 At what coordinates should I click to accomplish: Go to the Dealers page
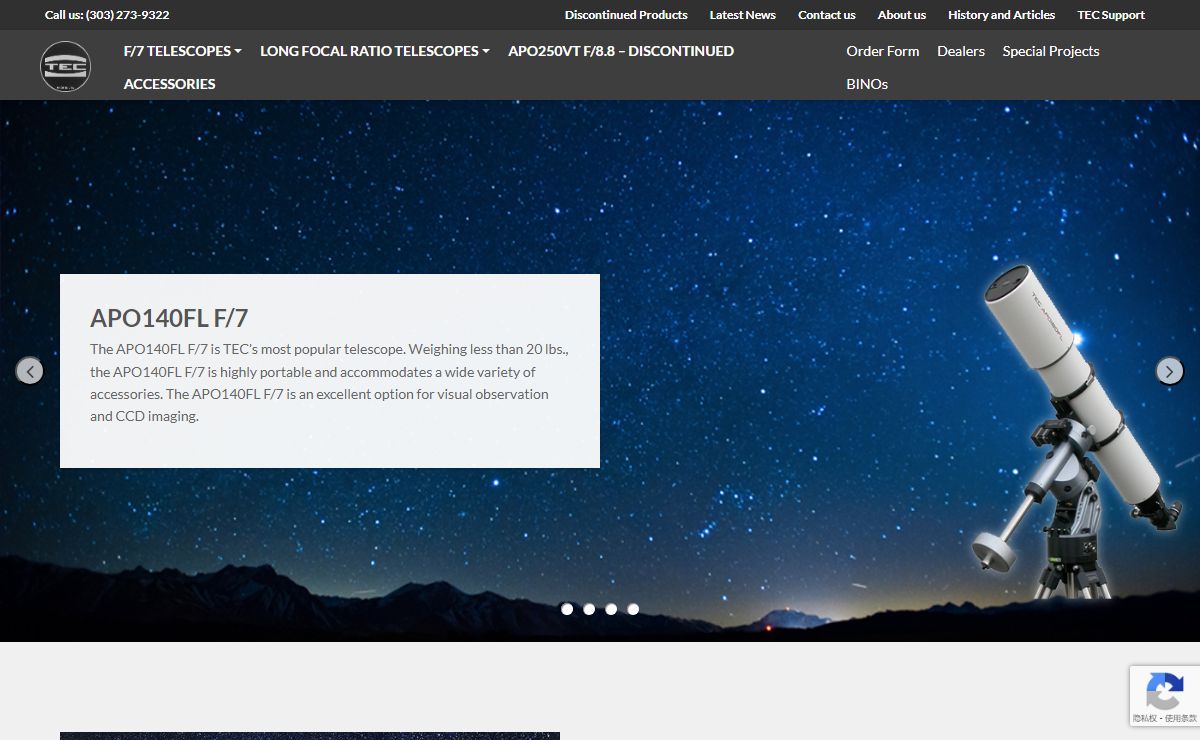961,51
